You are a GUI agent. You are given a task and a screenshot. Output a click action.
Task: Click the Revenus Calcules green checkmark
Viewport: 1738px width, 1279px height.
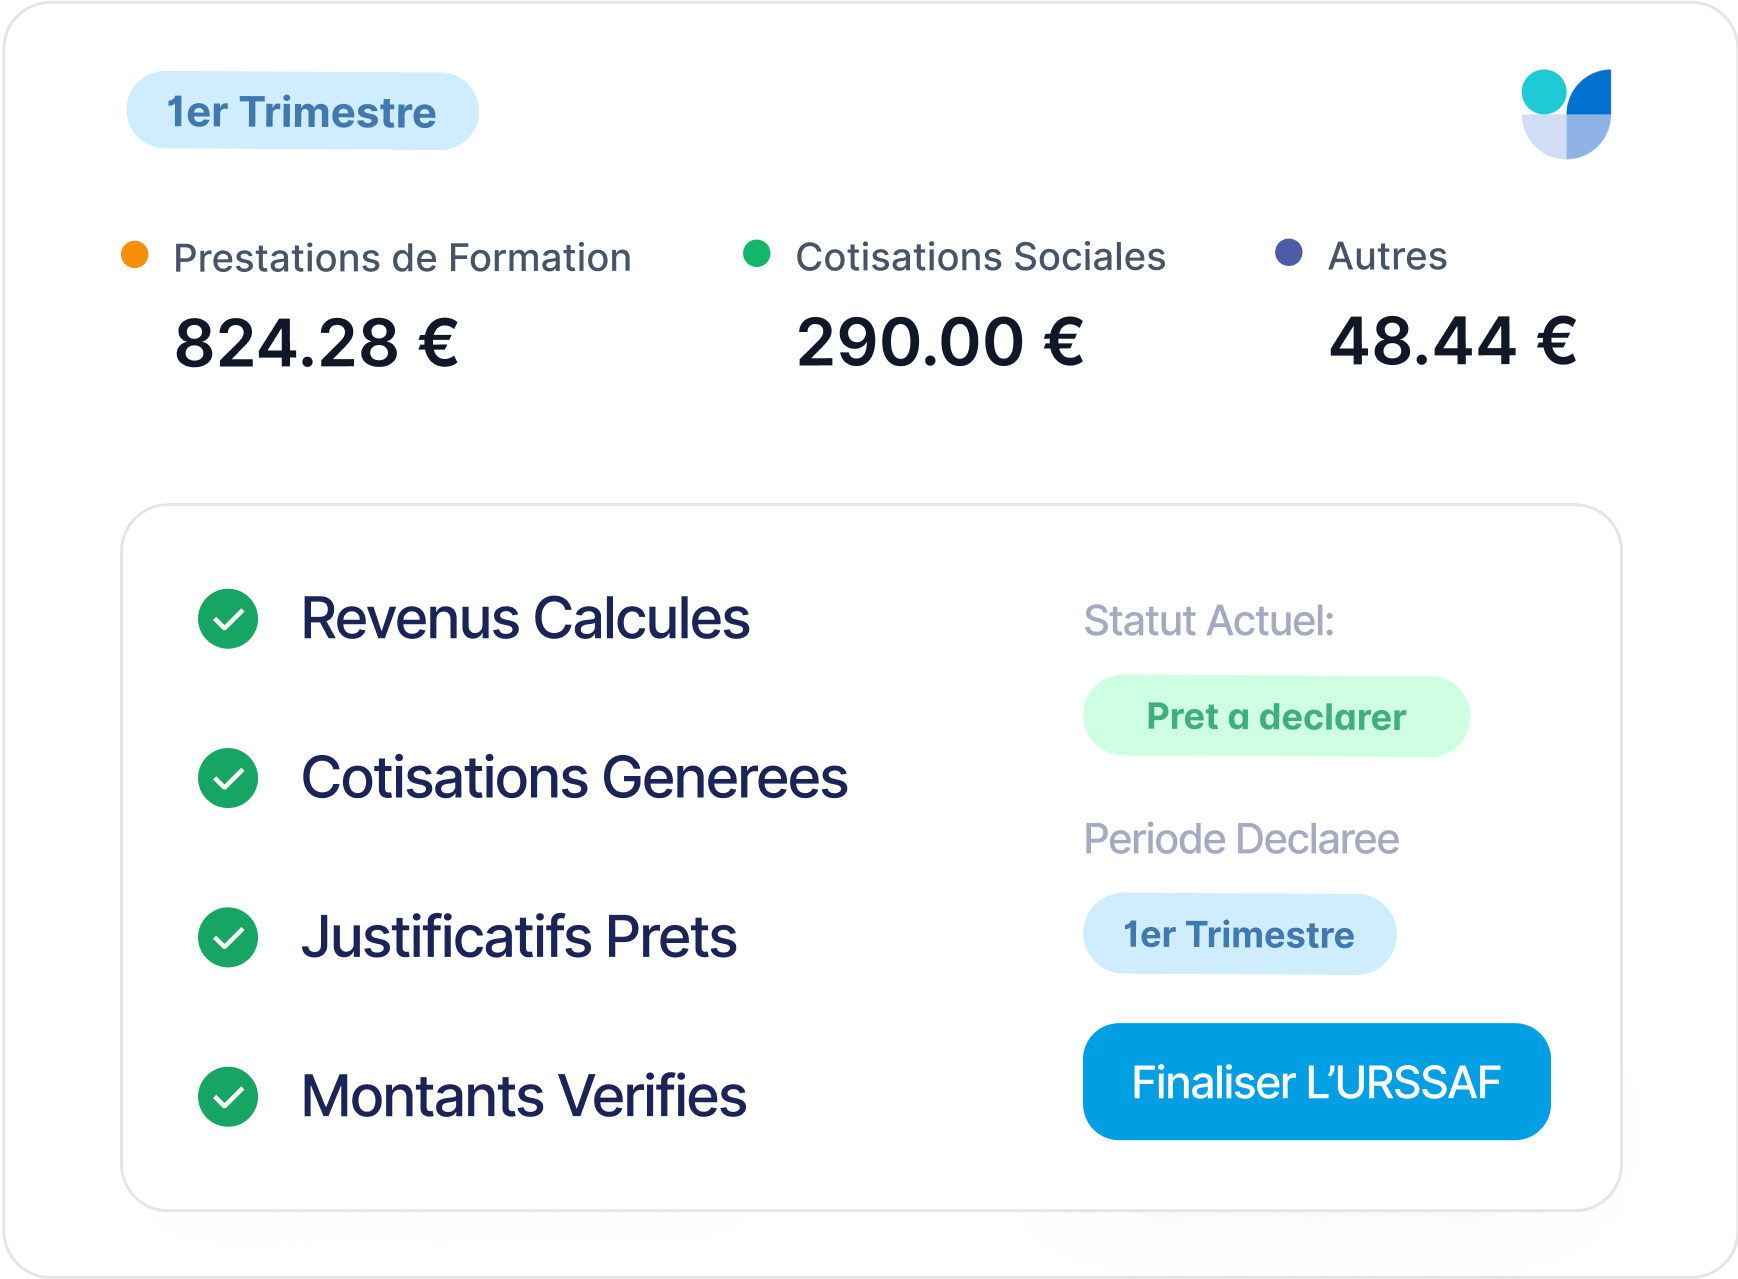coord(228,618)
